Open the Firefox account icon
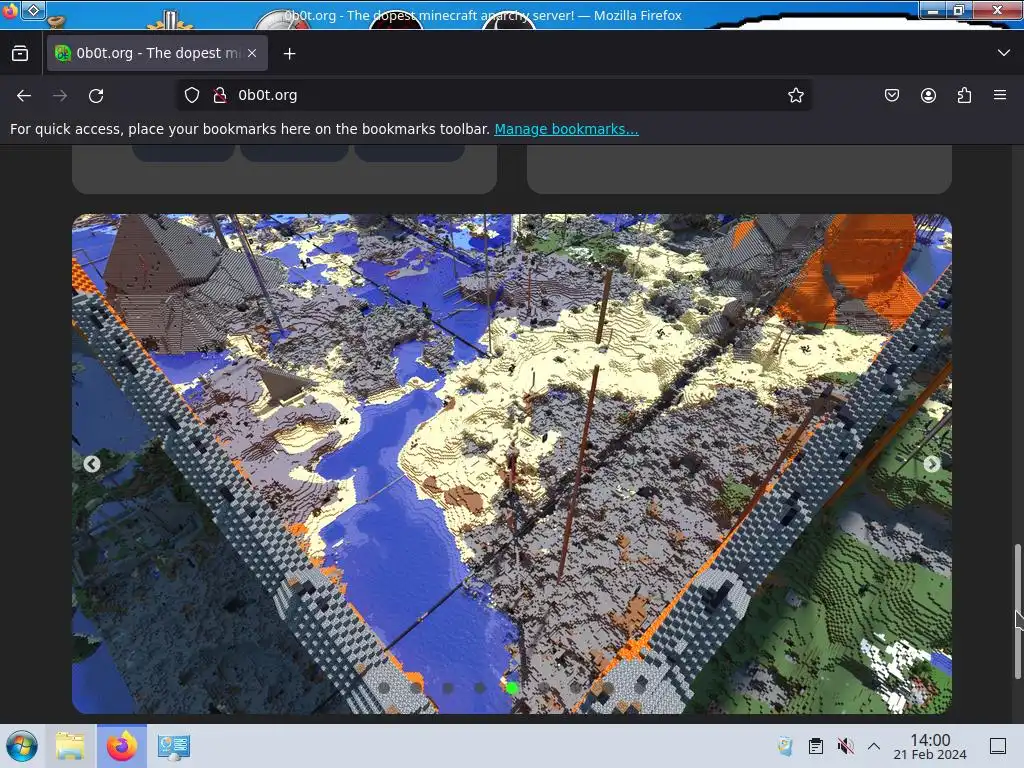The image size is (1024, 768). tap(928, 95)
